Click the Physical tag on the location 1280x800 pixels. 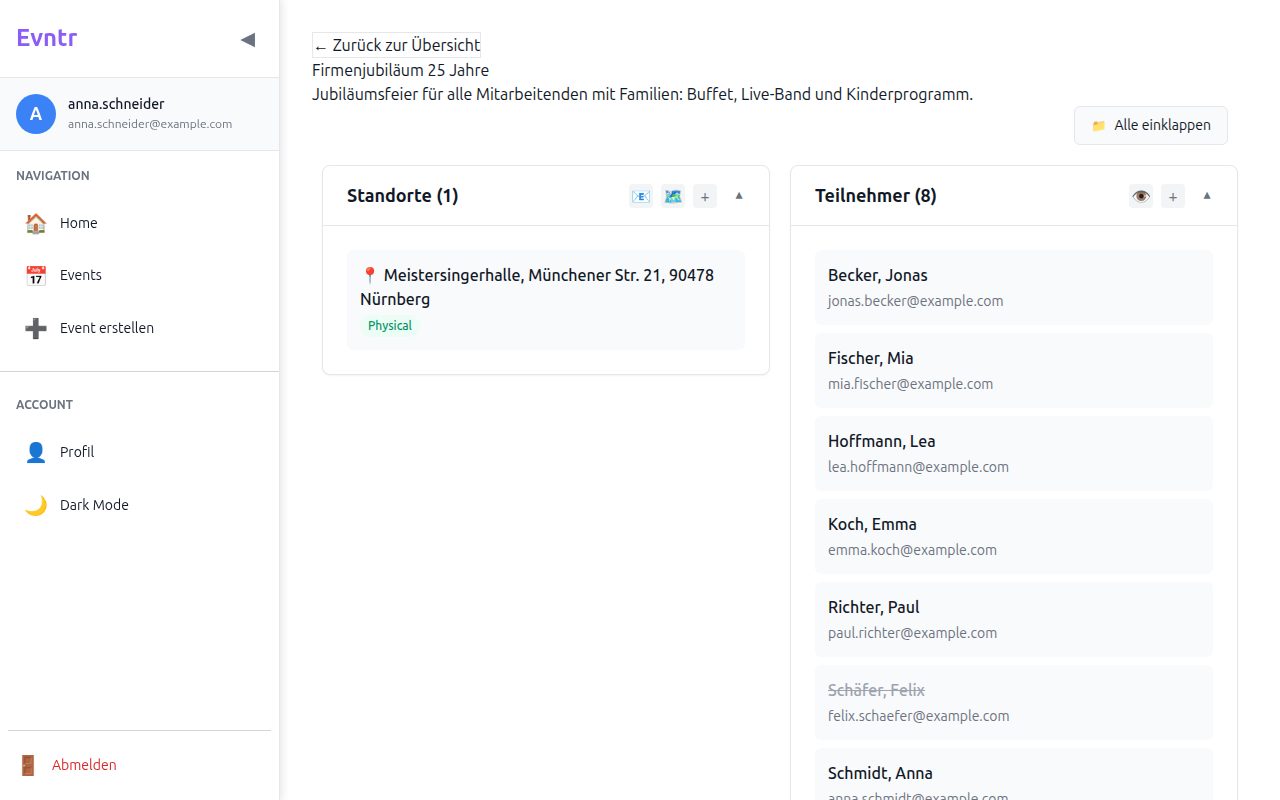(x=390, y=325)
